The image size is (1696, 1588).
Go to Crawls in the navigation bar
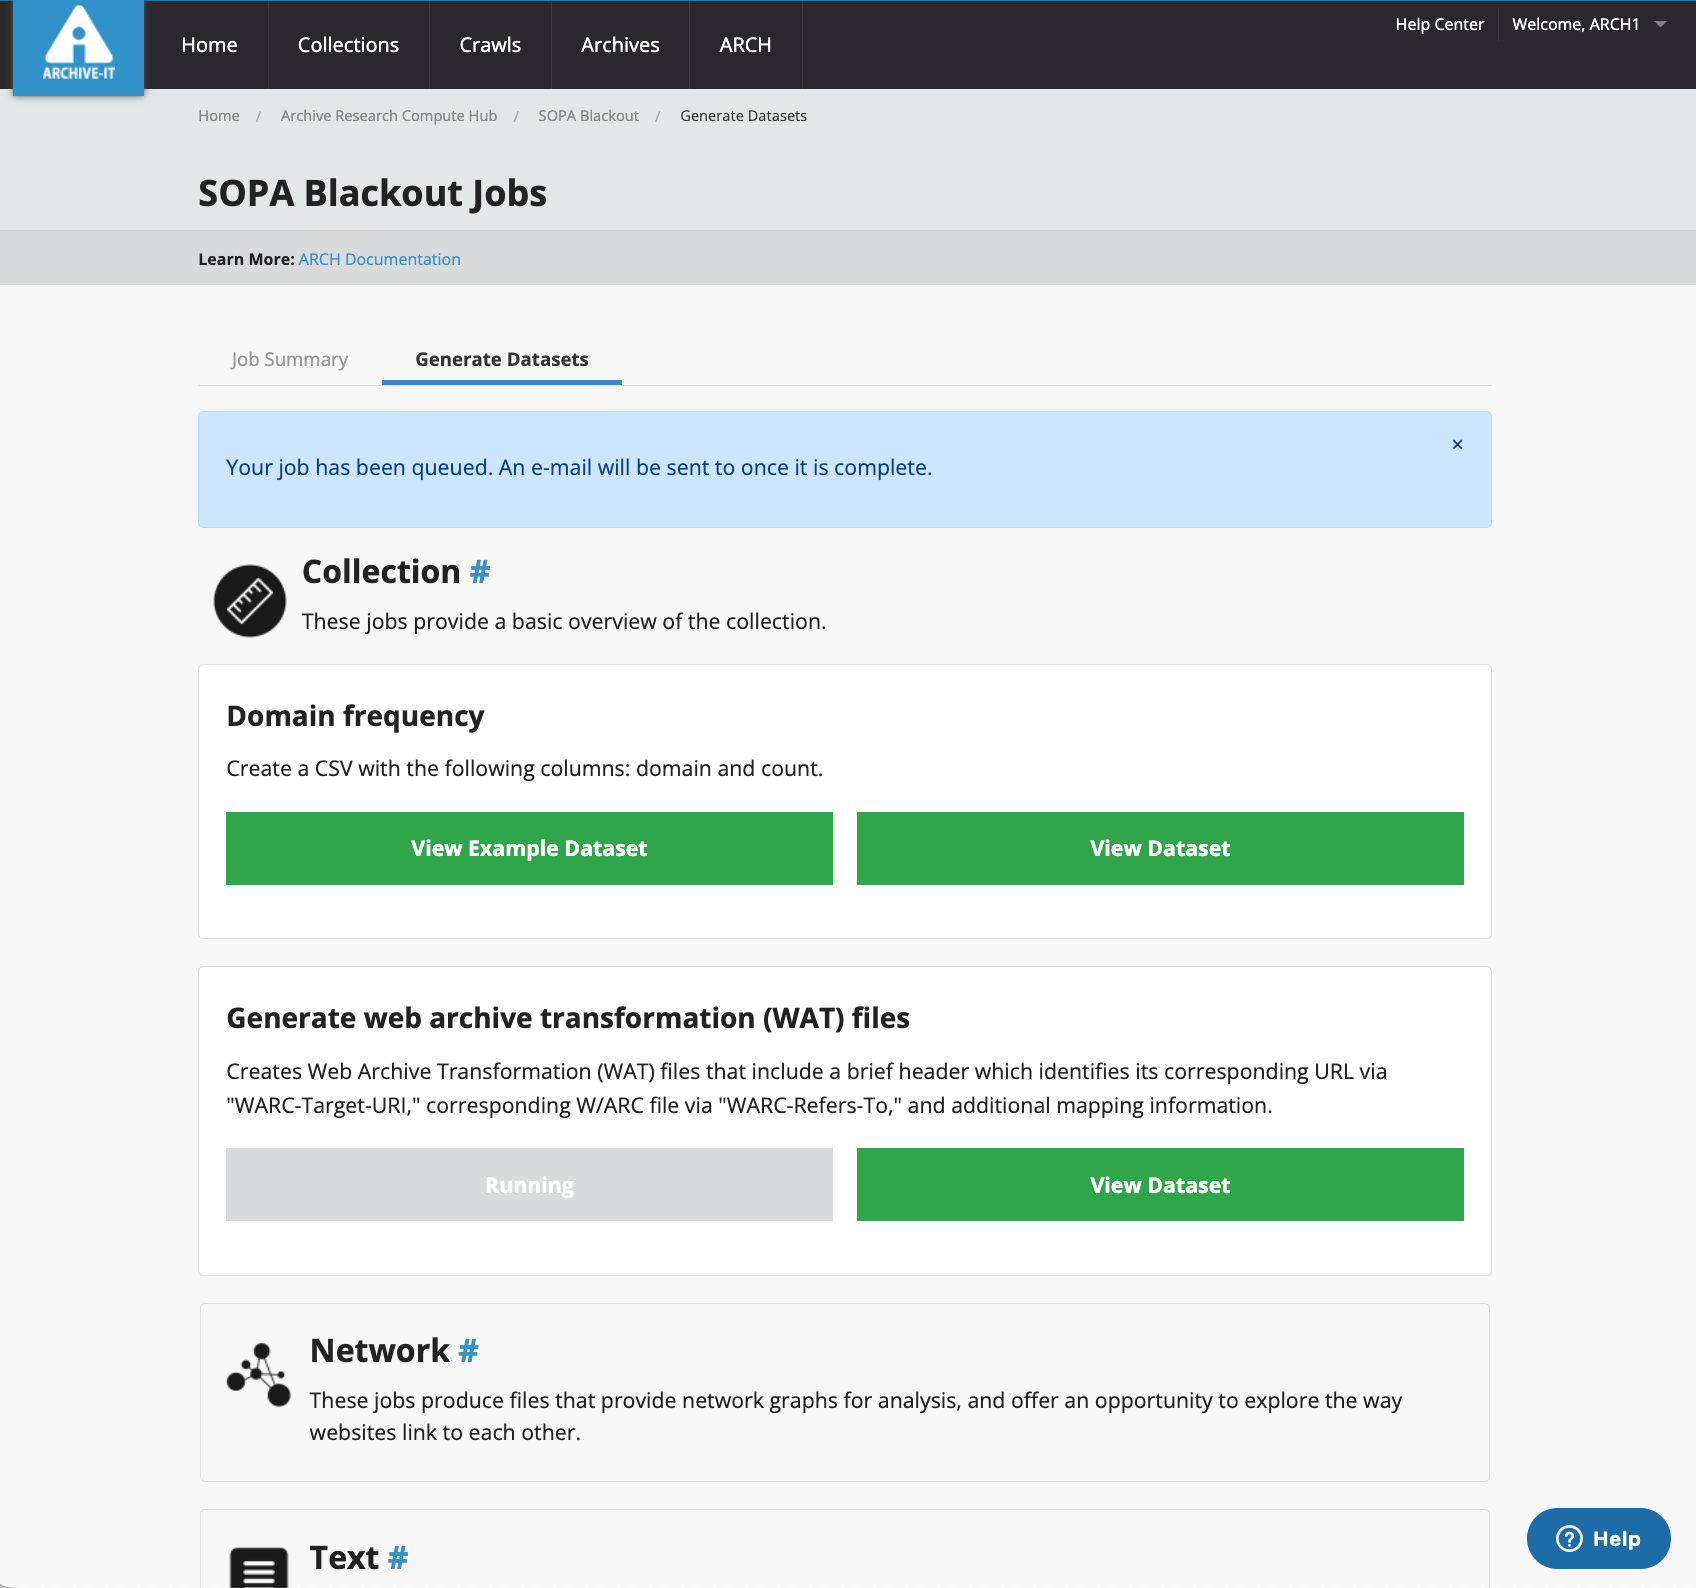pos(490,45)
